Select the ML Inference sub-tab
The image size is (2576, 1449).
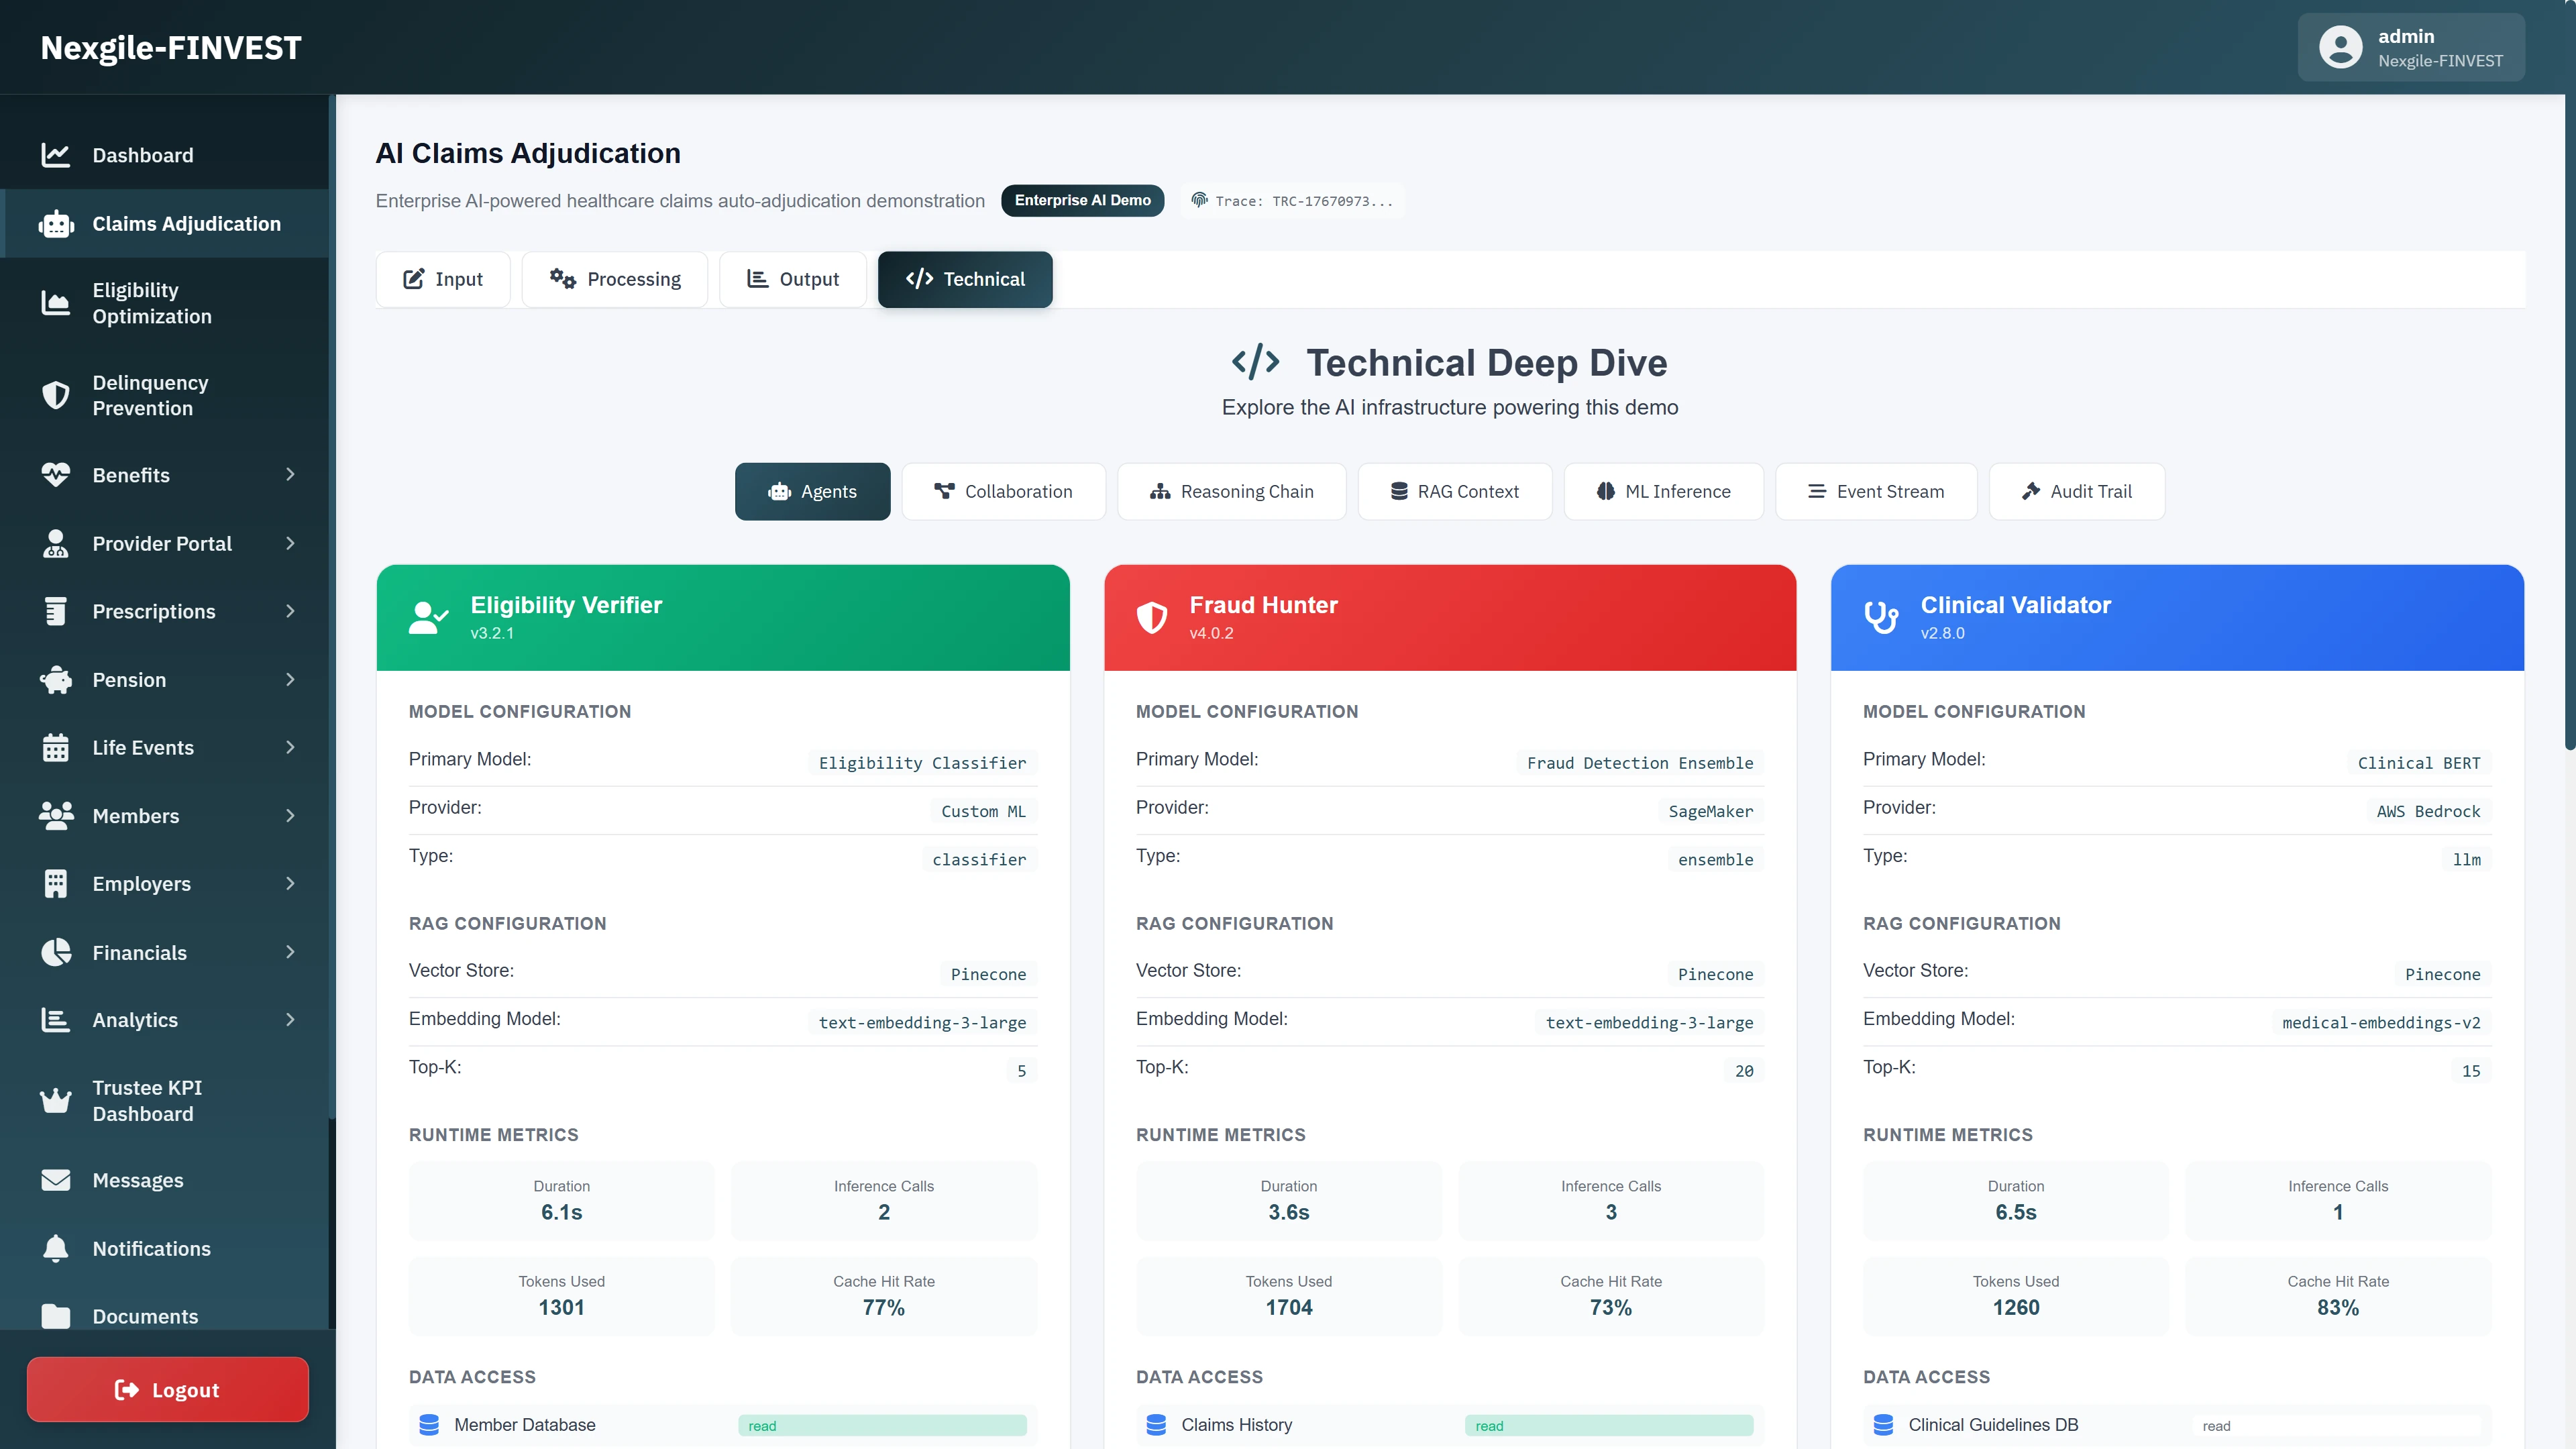point(1664,491)
